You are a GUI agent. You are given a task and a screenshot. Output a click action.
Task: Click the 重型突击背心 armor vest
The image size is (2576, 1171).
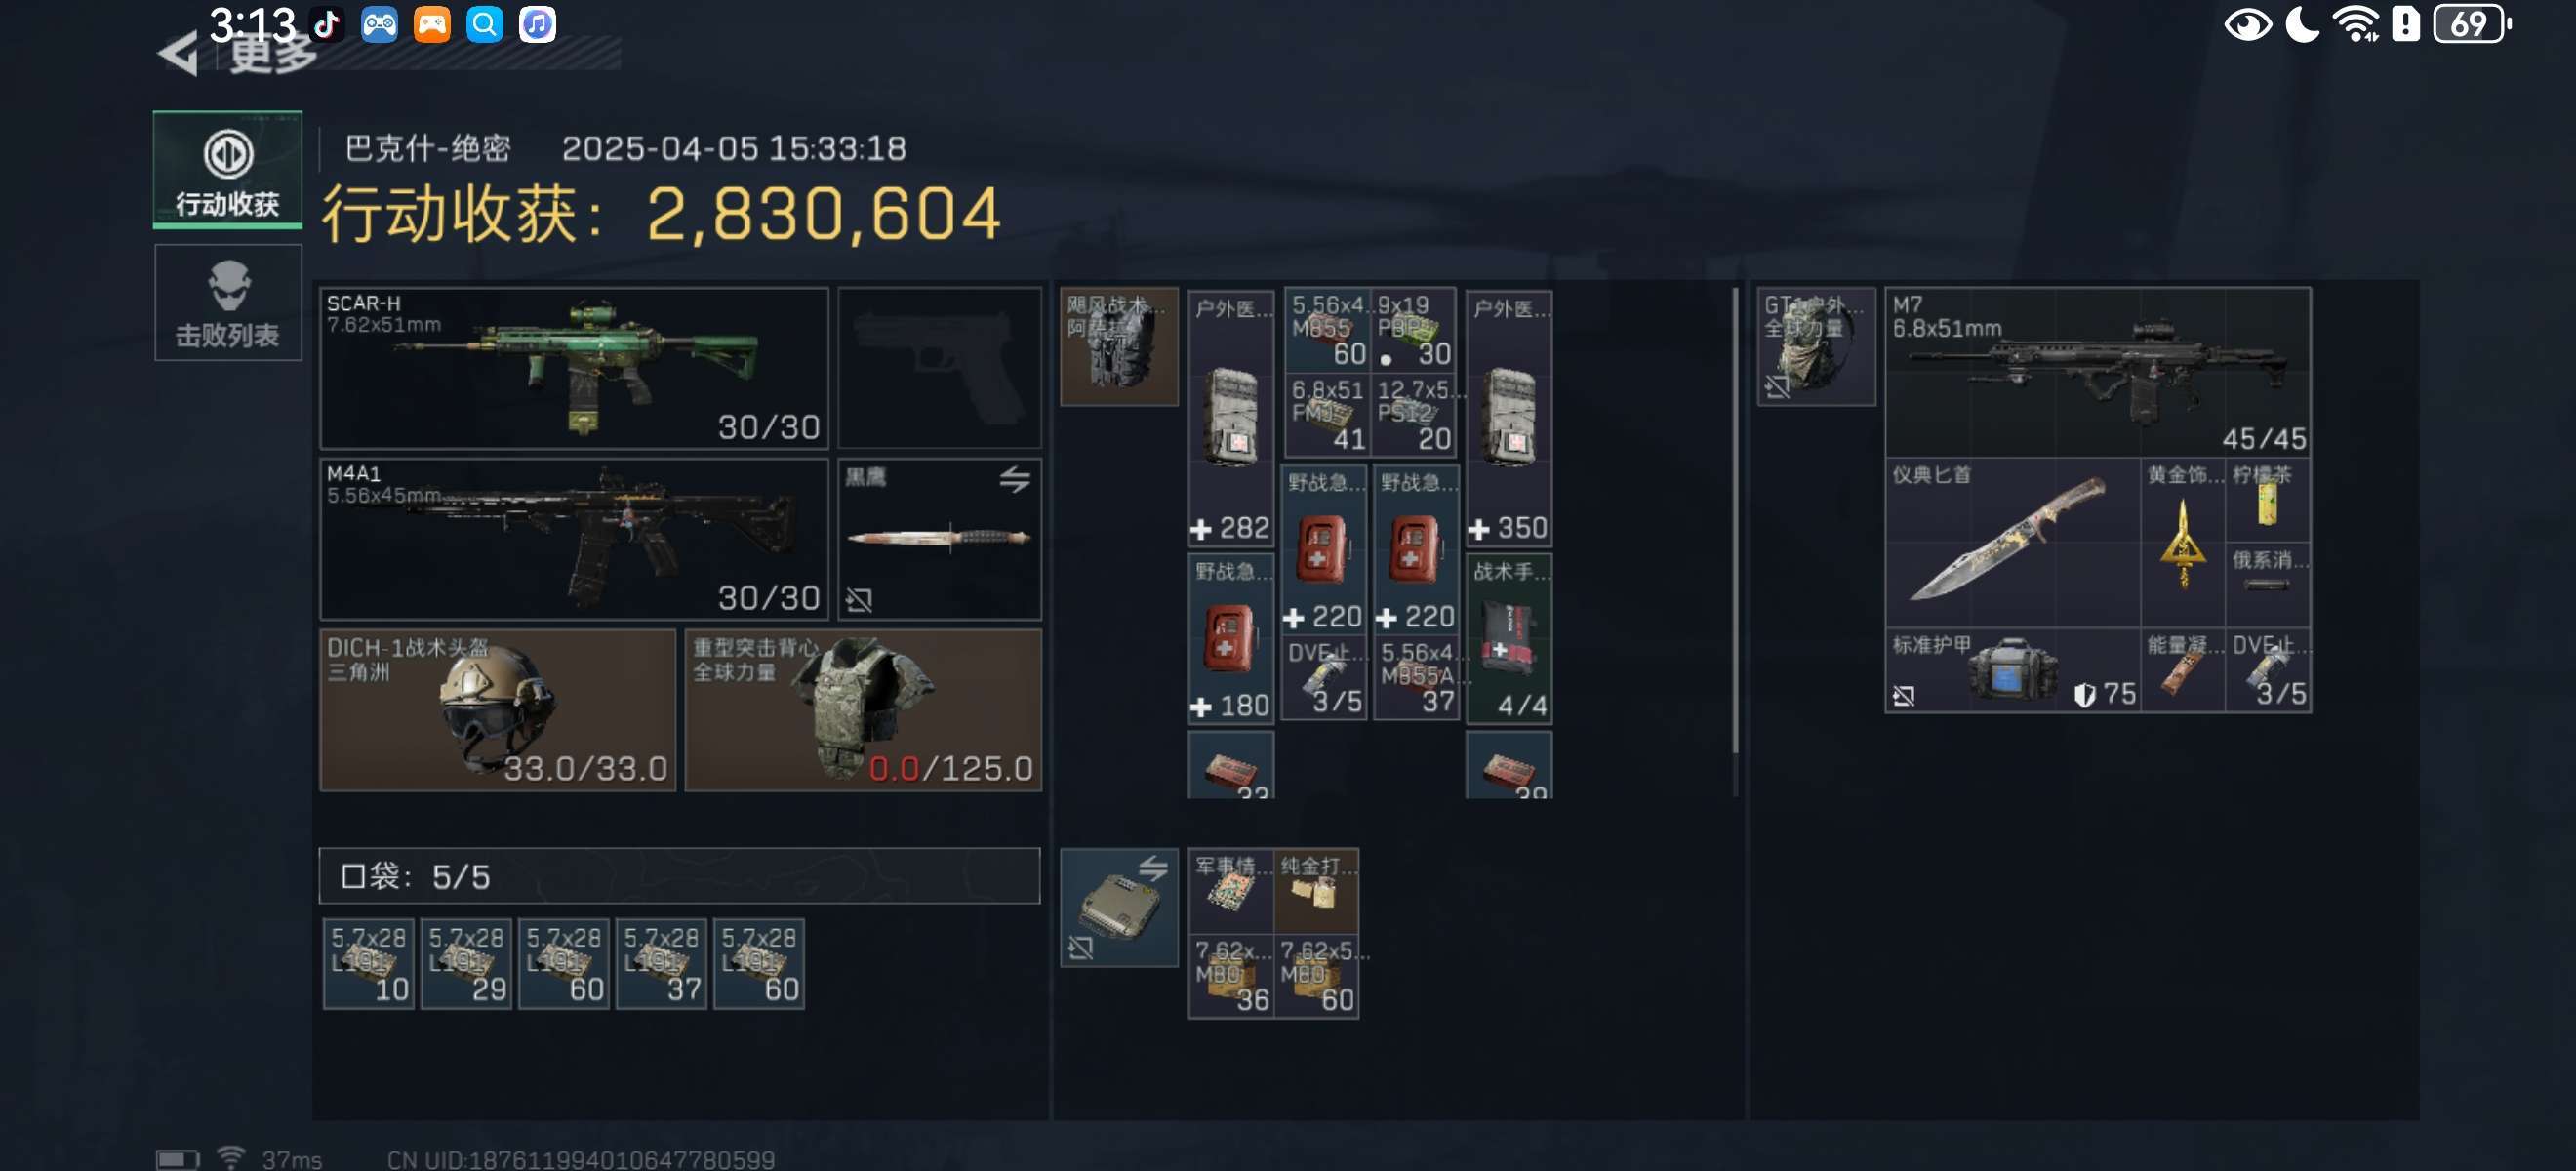(863, 709)
